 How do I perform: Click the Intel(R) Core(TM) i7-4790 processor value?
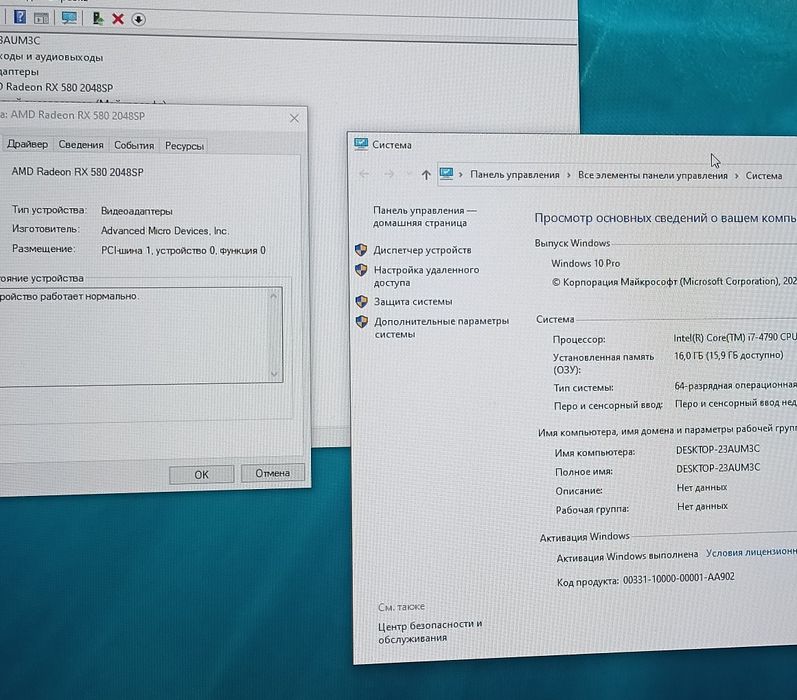pyautogui.click(x=735, y=338)
